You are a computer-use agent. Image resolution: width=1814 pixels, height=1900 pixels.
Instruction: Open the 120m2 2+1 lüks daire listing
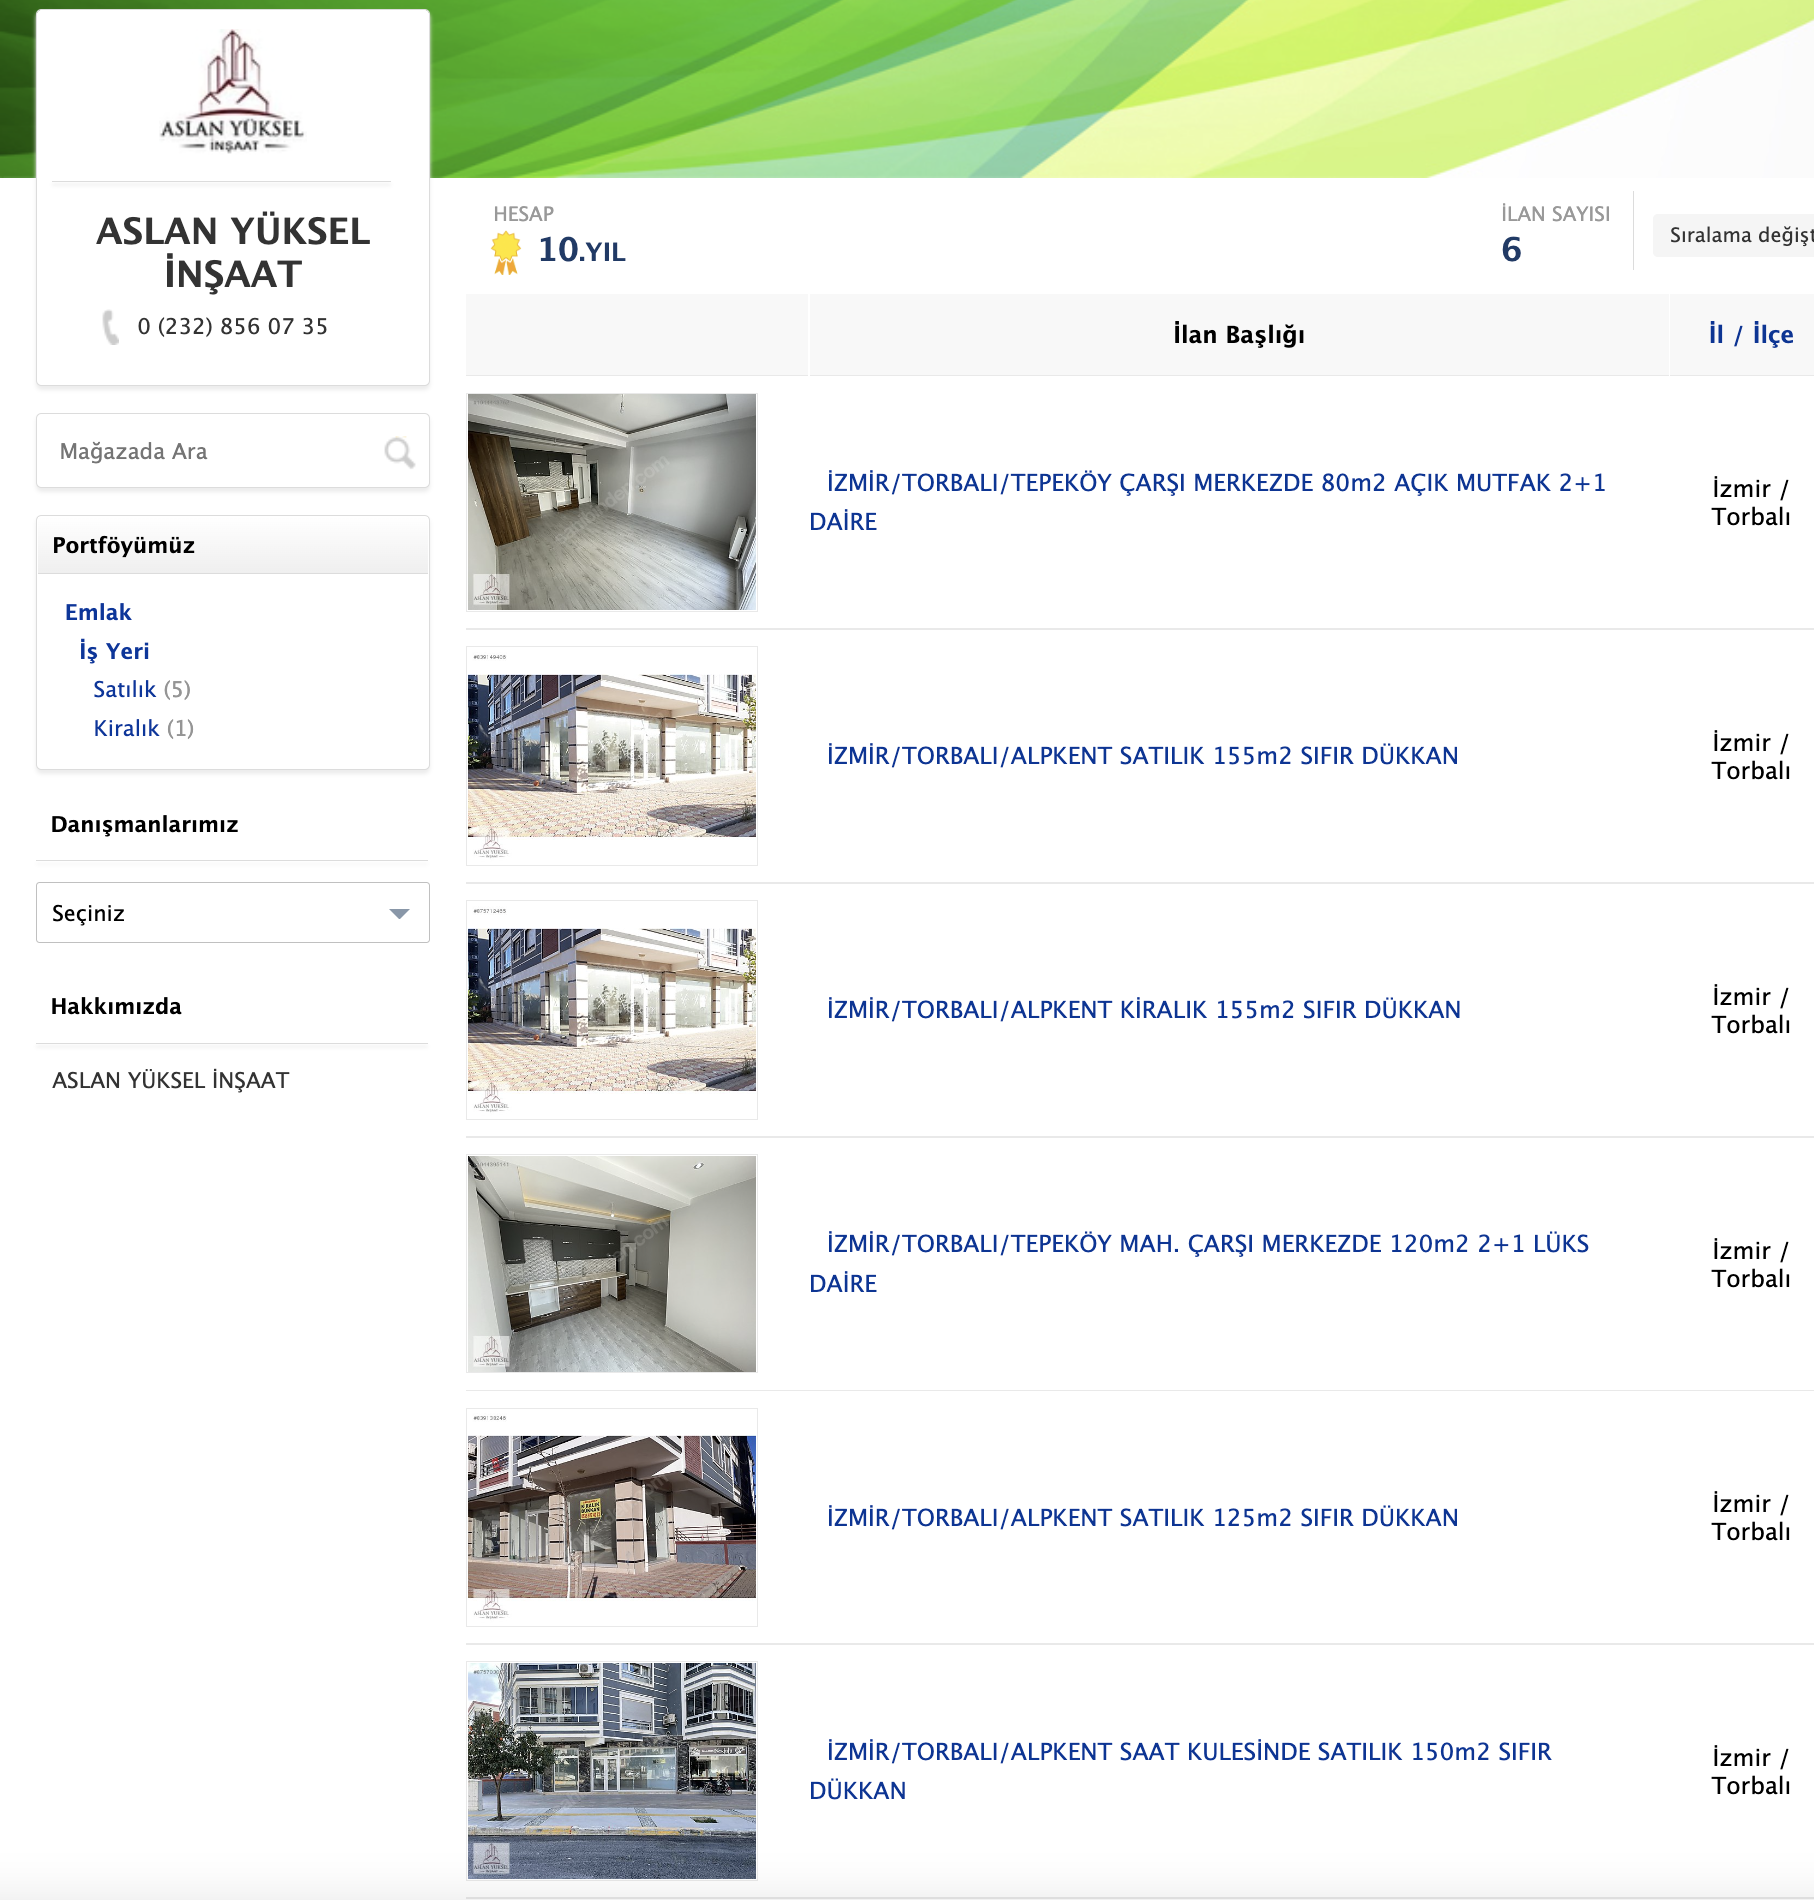coord(1207,1245)
